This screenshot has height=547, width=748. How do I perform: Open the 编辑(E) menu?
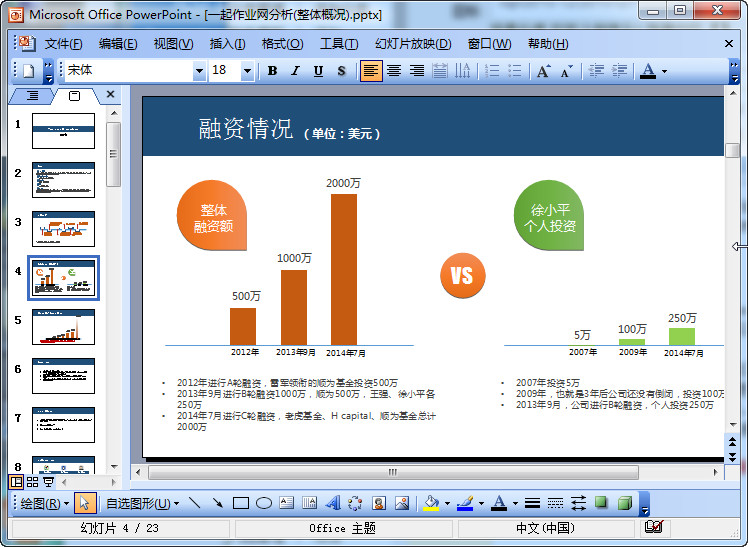pos(118,44)
